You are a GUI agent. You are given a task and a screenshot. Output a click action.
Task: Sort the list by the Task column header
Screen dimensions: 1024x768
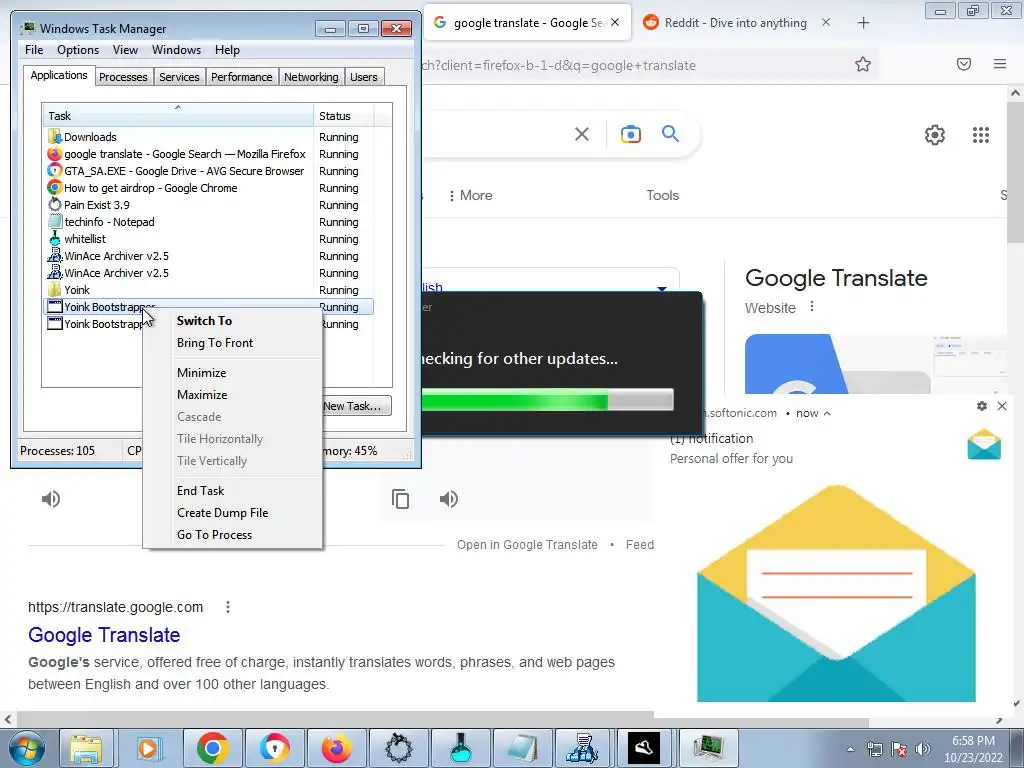click(x=177, y=116)
